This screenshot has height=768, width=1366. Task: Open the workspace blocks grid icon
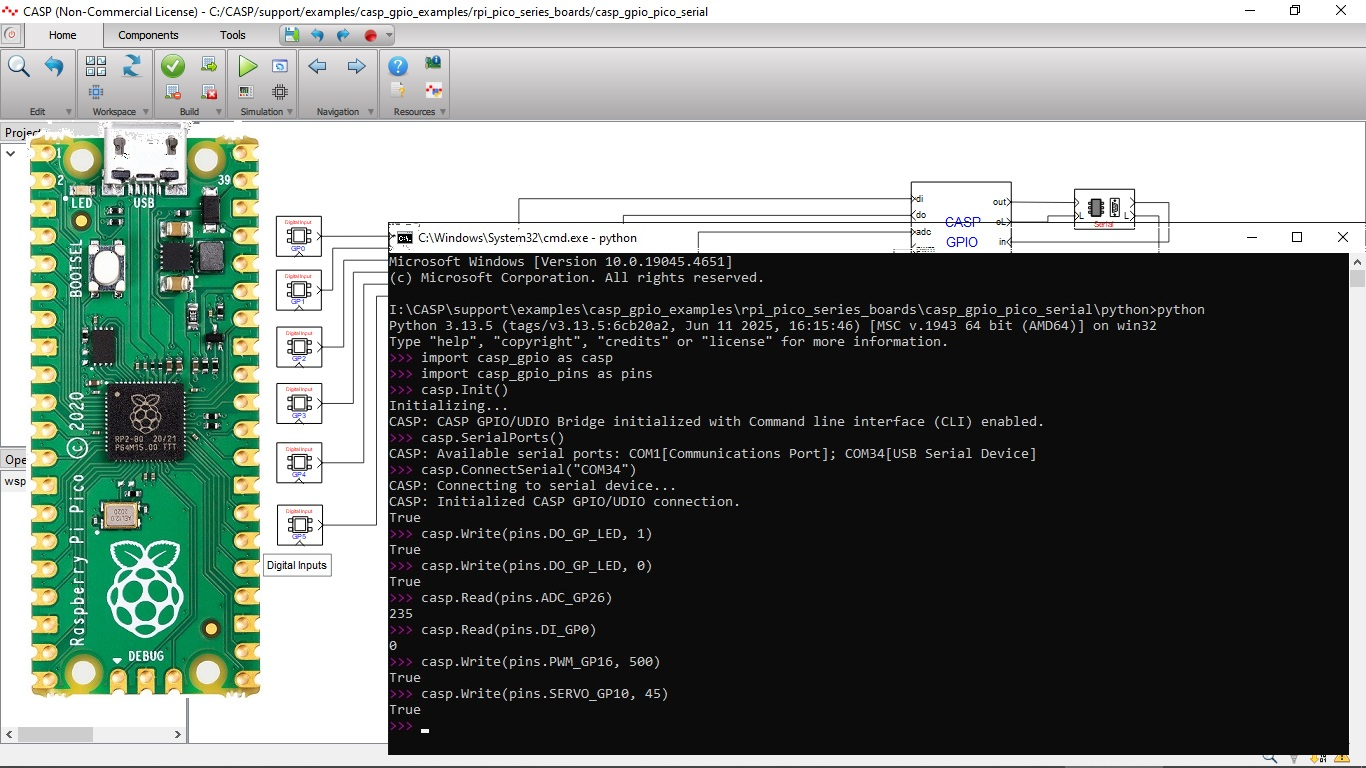point(96,66)
